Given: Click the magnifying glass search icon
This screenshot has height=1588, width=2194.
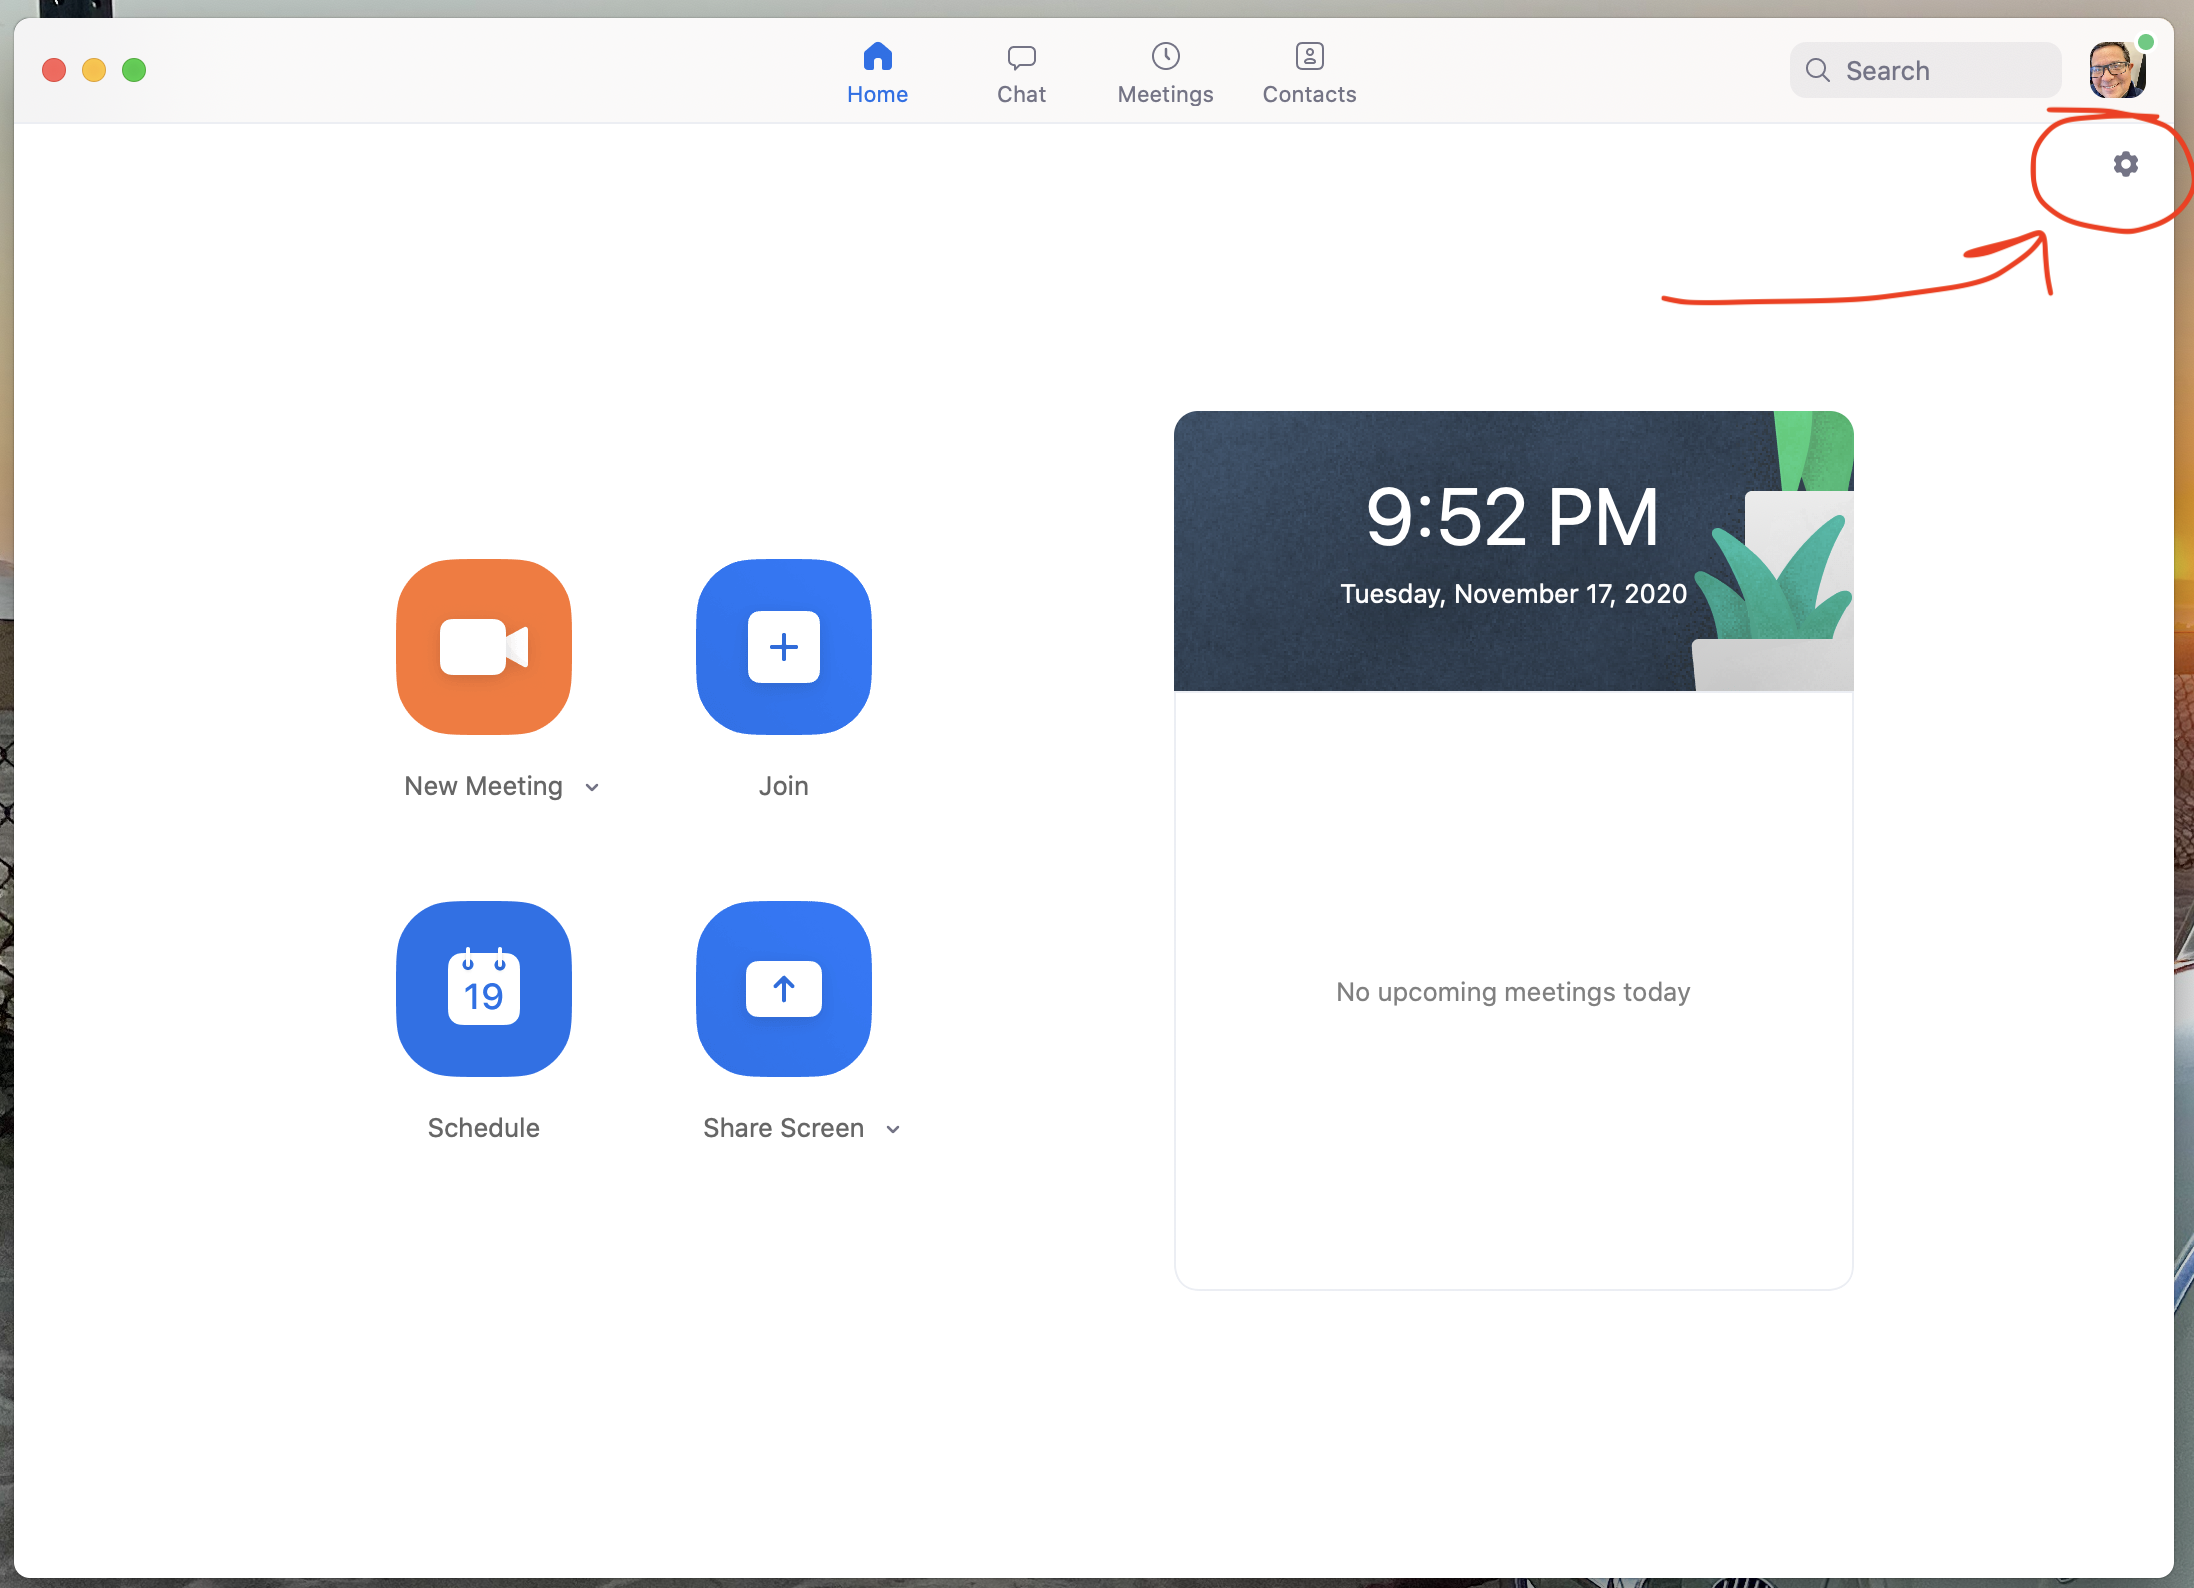Looking at the screenshot, I should click(x=1817, y=70).
